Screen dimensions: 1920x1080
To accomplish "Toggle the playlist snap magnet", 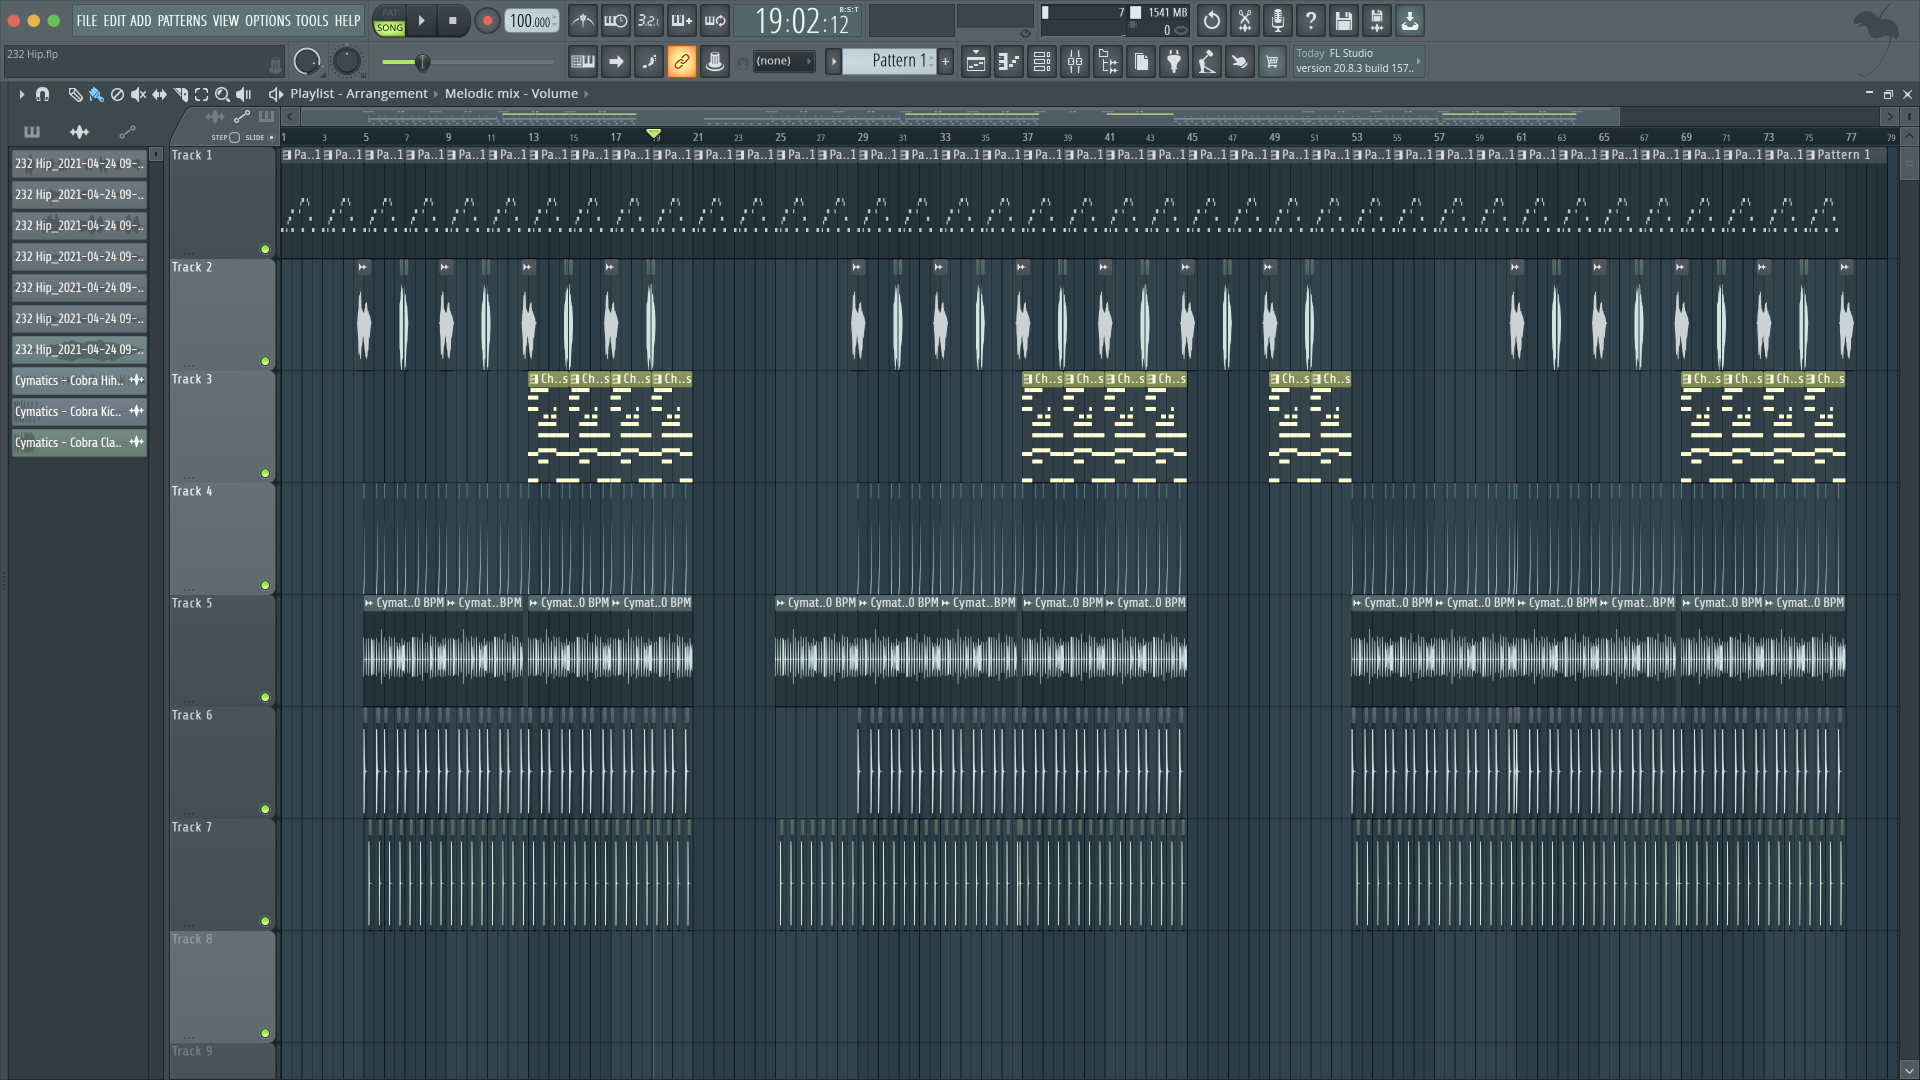I will coord(42,94).
